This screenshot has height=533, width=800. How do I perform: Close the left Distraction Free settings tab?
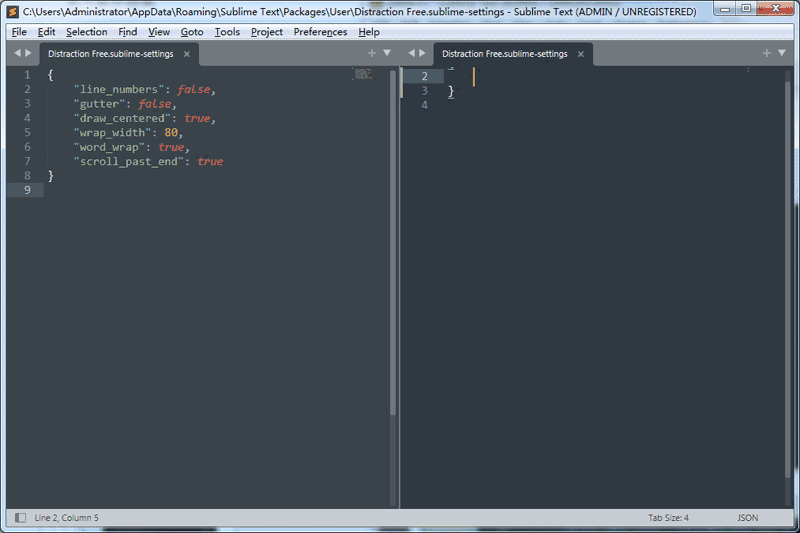tap(187, 54)
